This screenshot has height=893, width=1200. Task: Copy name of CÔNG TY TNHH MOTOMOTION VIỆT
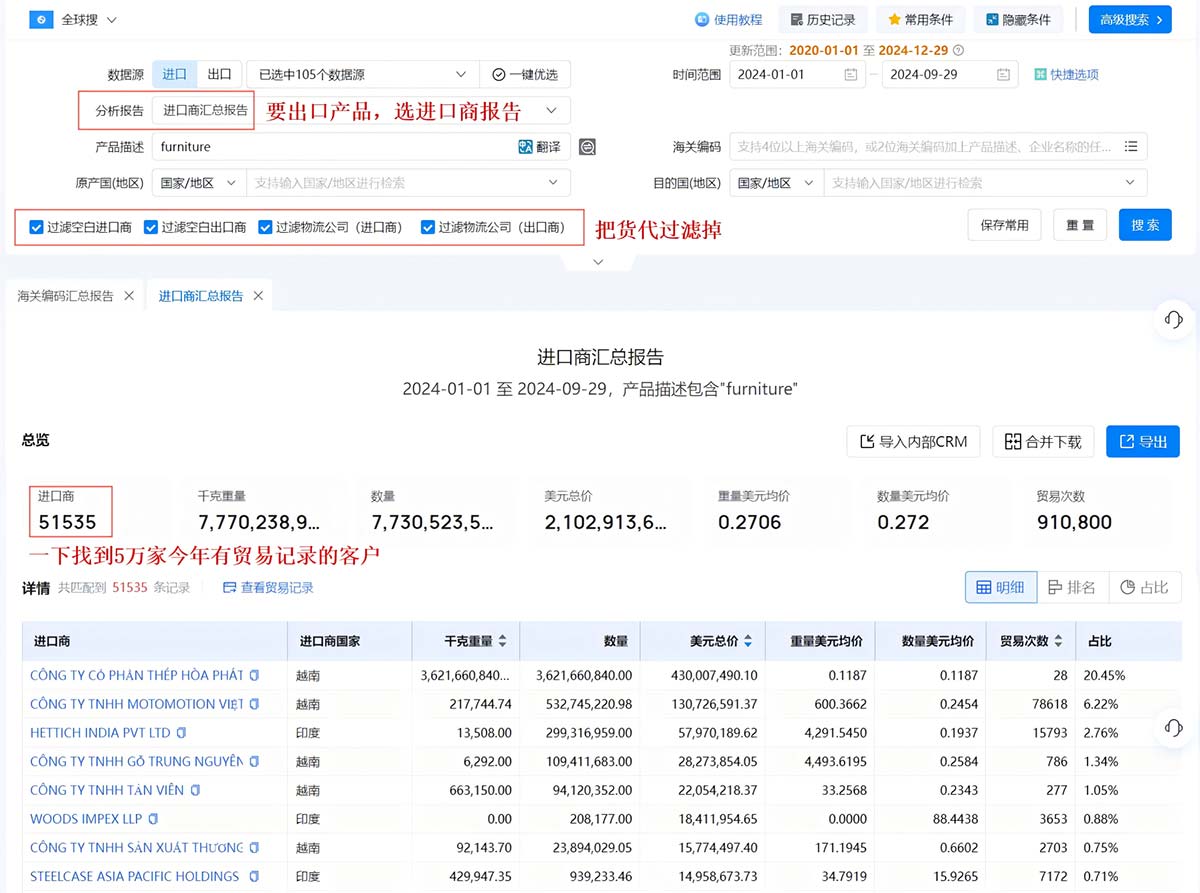pyautogui.click(x=253, y=704)
